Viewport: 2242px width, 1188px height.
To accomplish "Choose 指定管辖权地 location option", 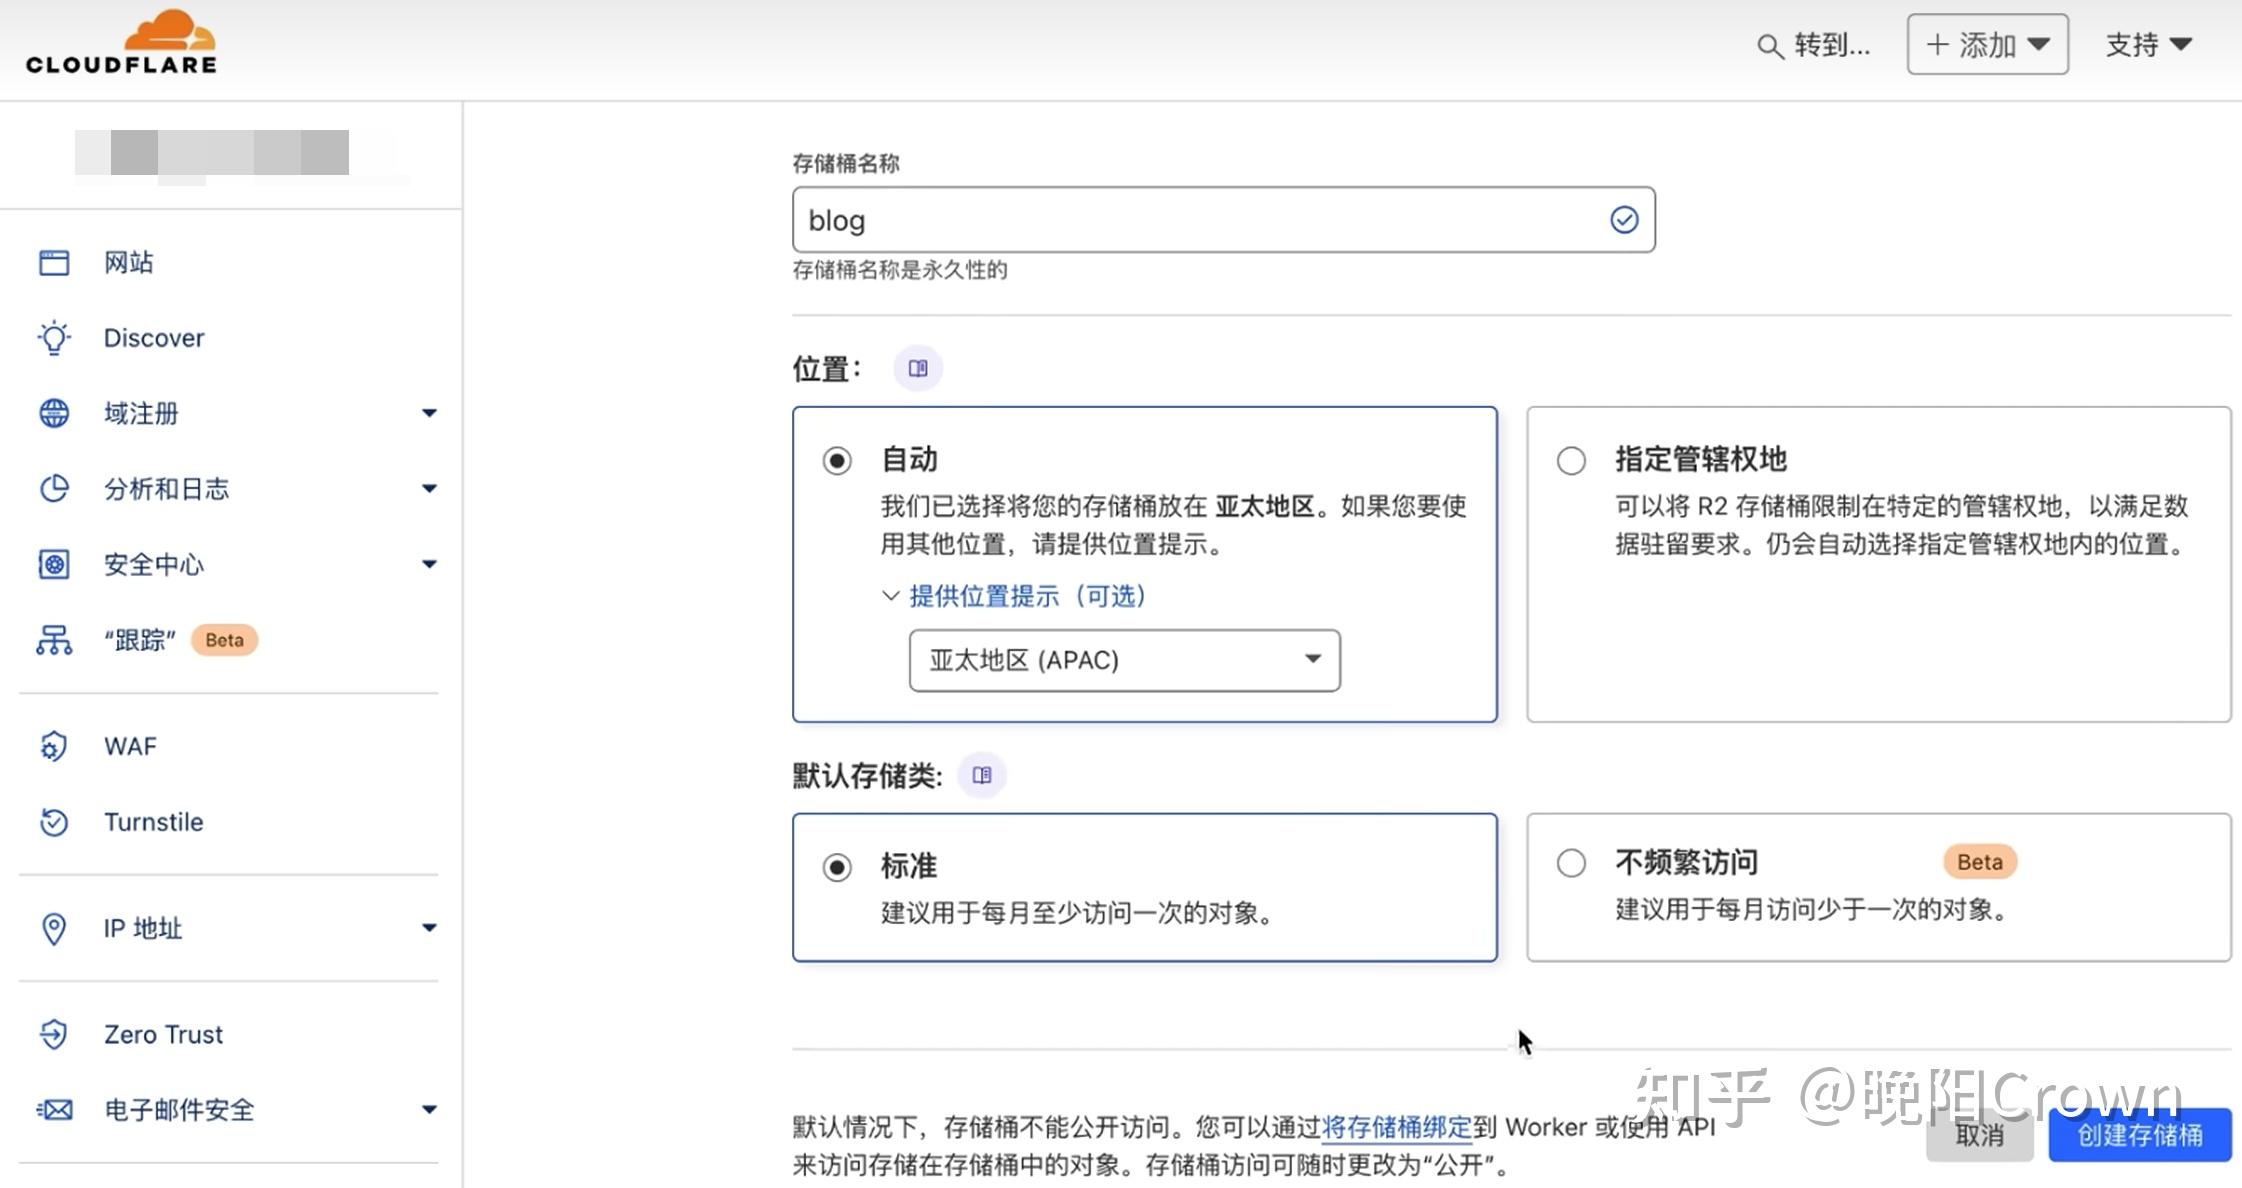I will click(x=1569, y=461).
